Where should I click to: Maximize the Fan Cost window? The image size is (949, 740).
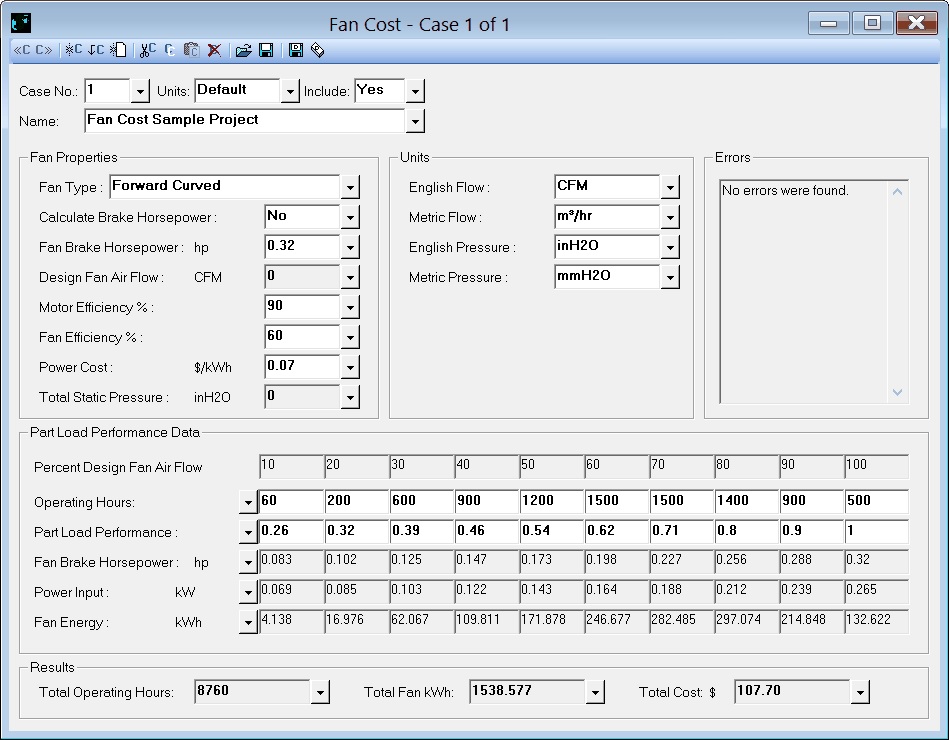872,24
